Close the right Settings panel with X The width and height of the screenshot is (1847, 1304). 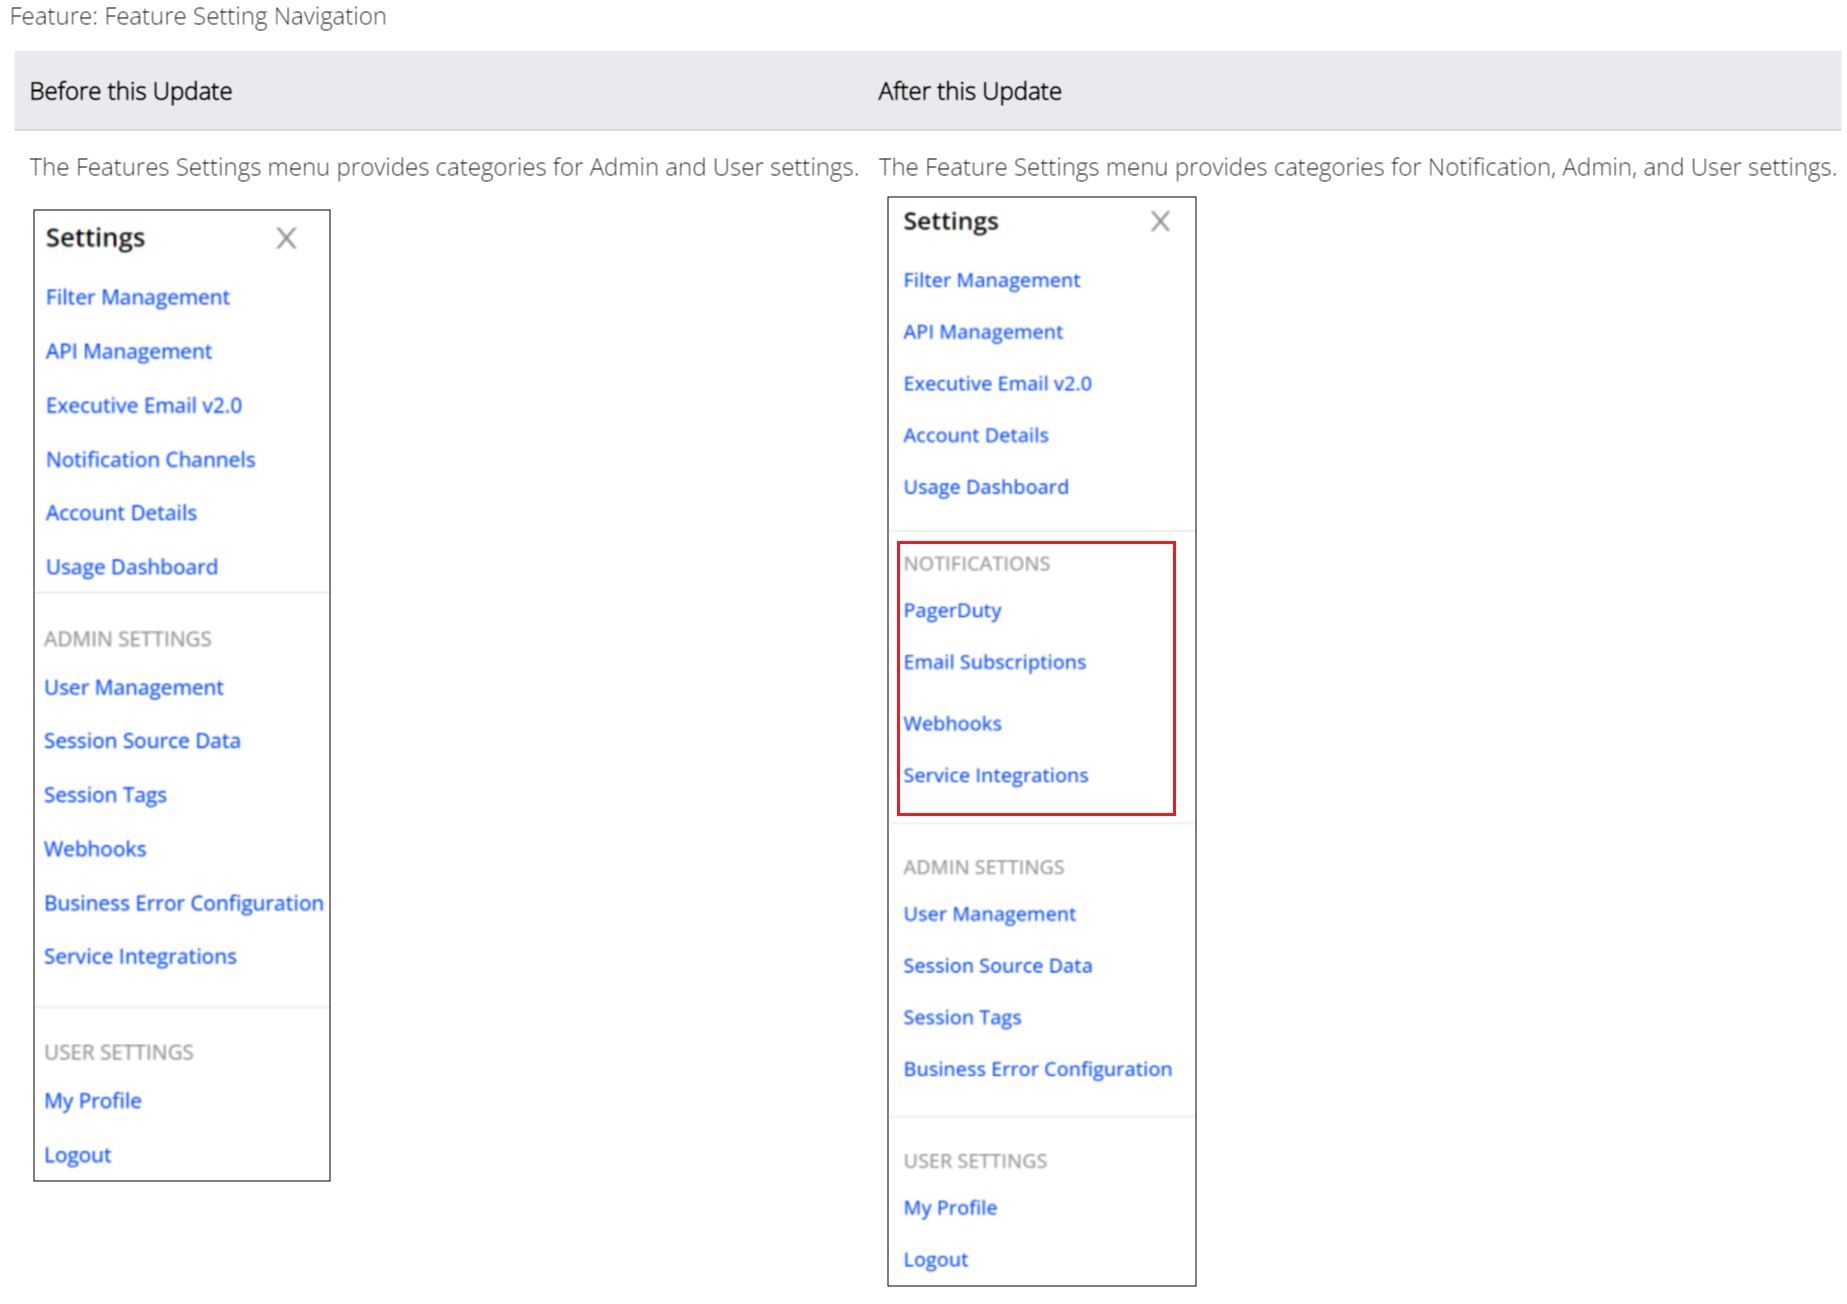pos(1159,221)
